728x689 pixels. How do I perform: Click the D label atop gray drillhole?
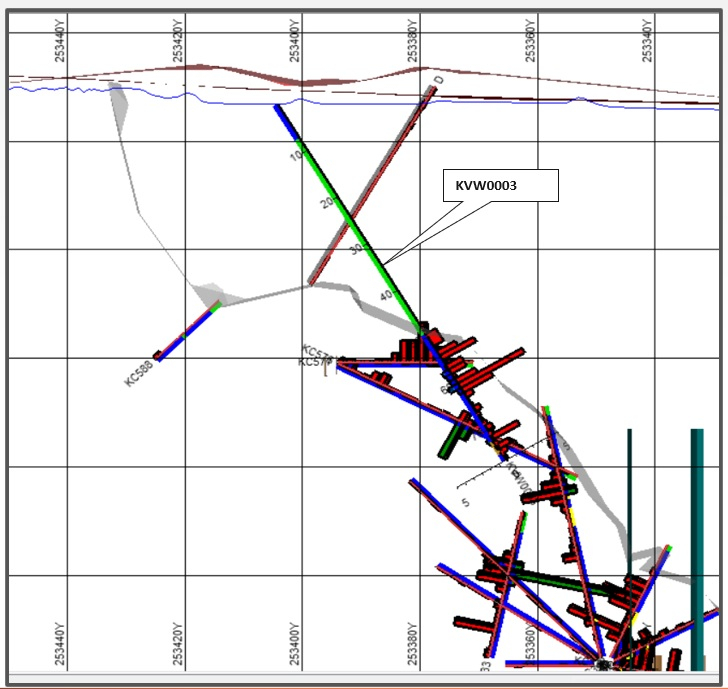click(x=439, y=80)
